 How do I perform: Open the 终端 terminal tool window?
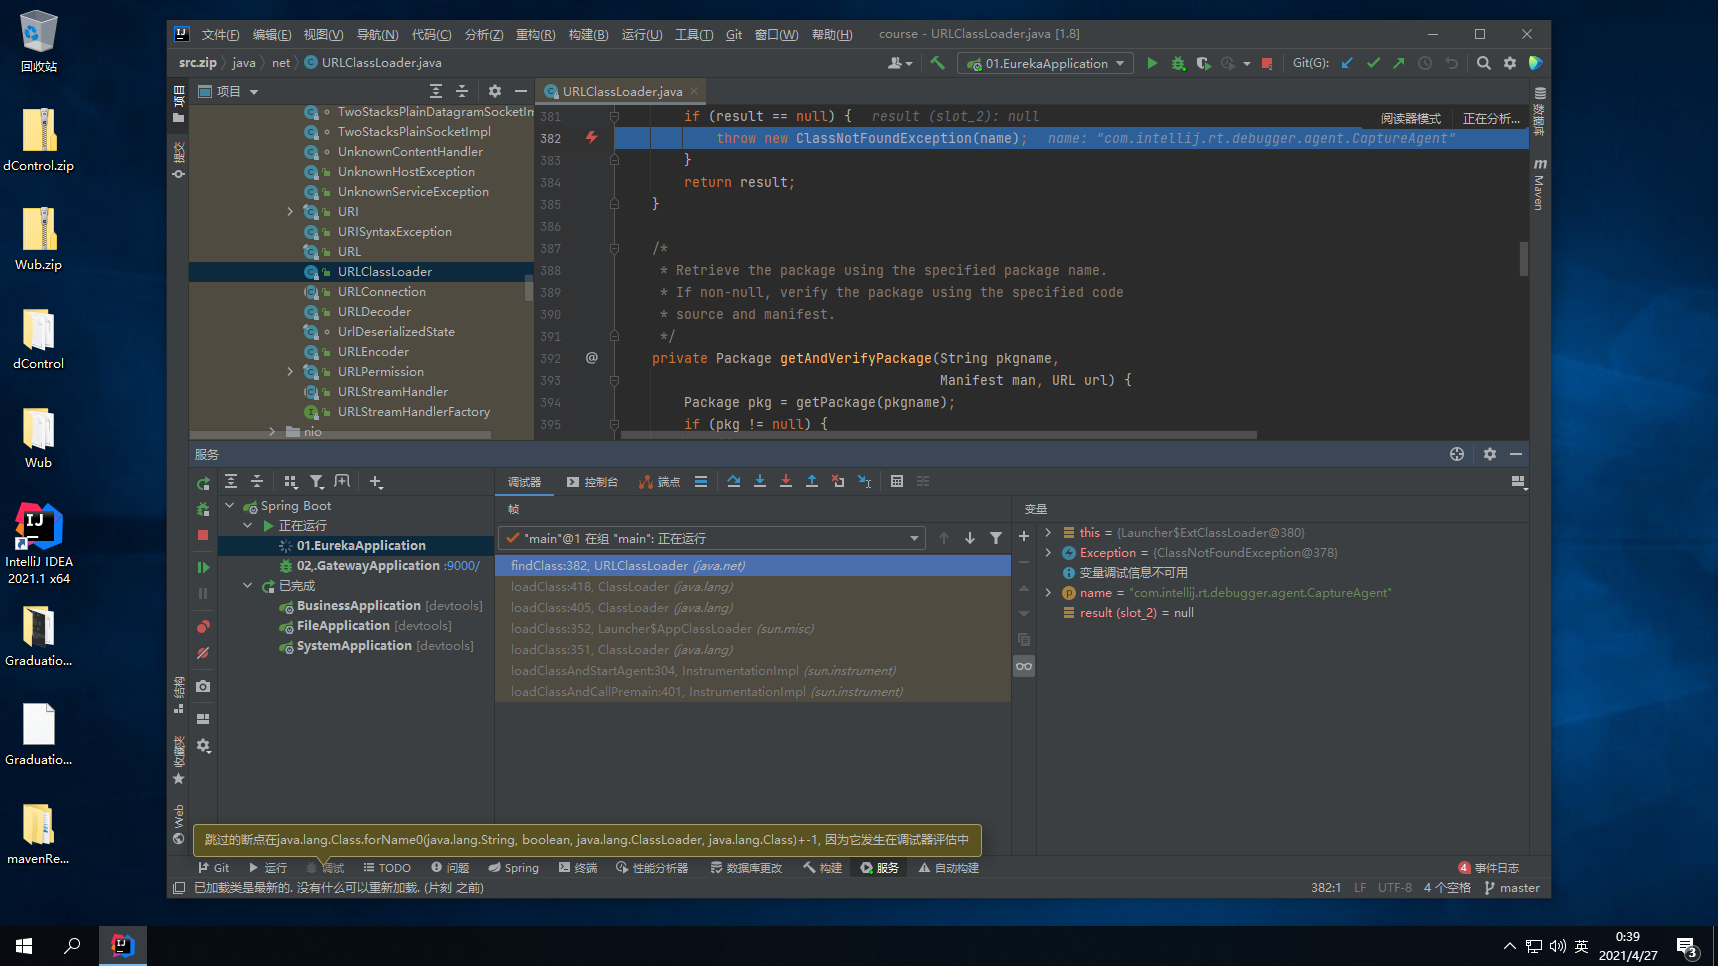(x=578, y=868)
